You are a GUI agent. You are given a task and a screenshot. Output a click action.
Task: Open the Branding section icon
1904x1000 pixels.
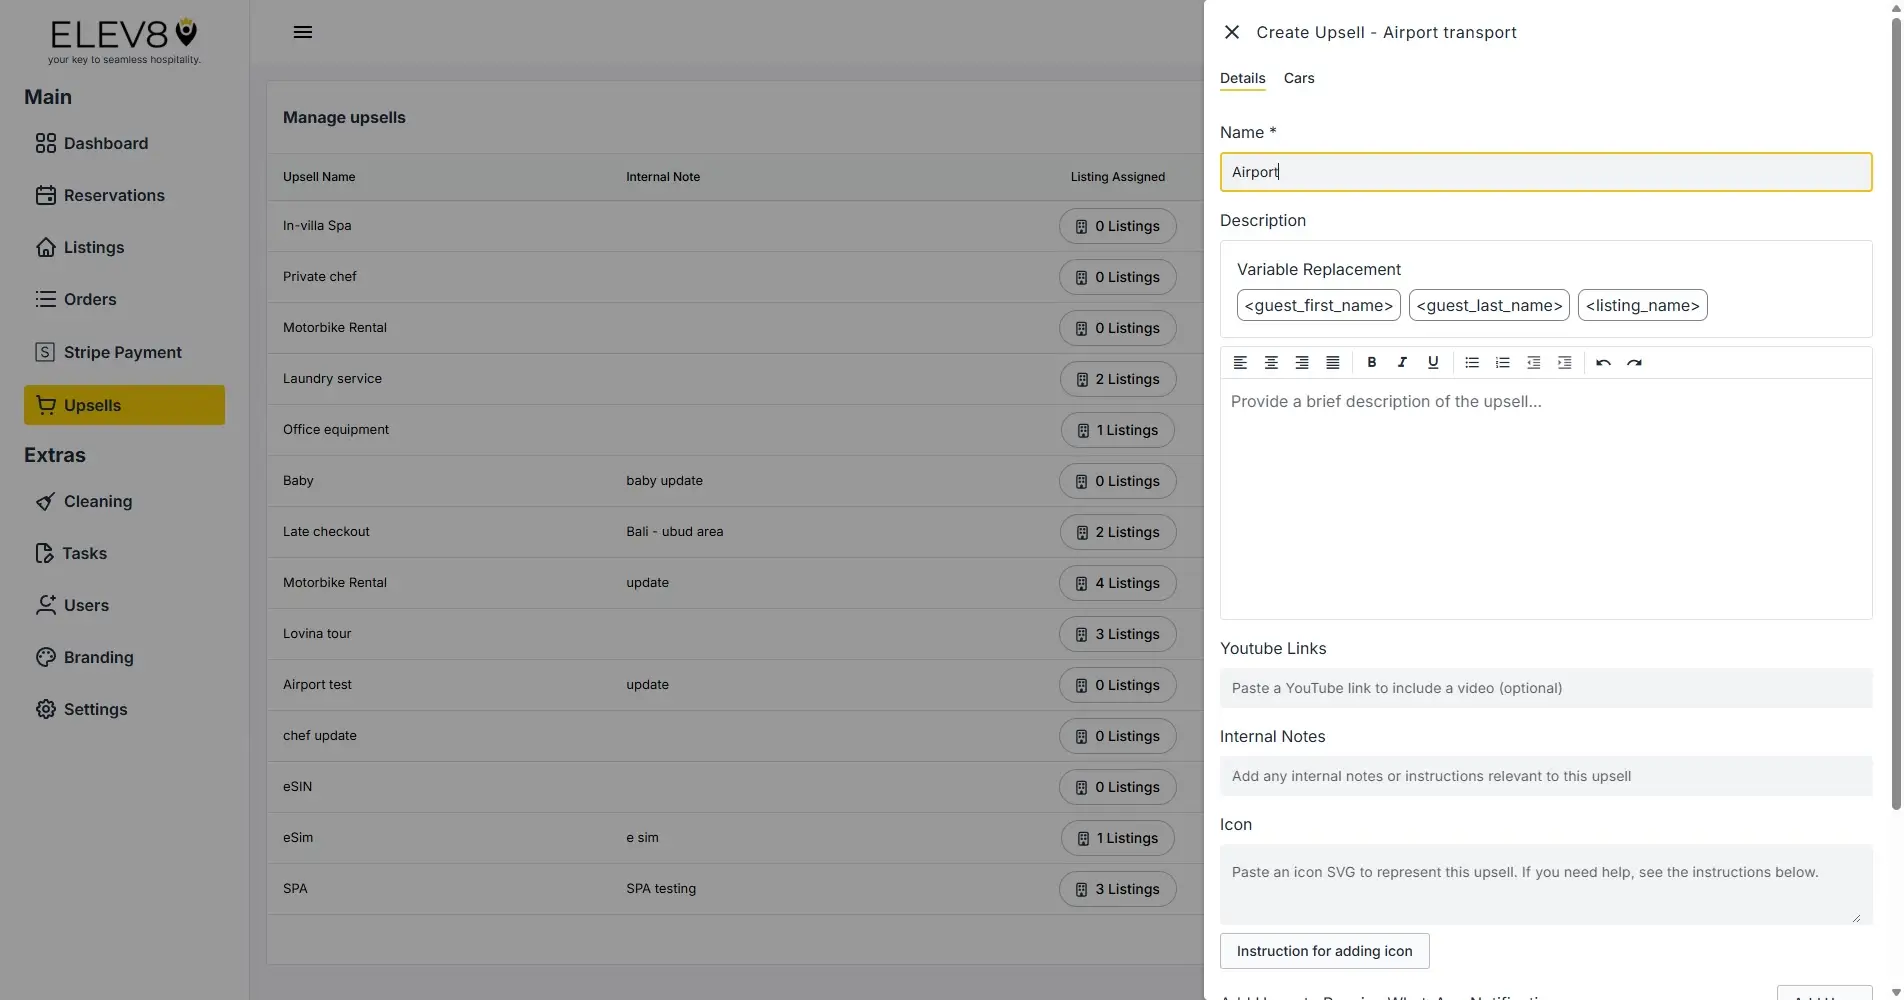[46, 657]
